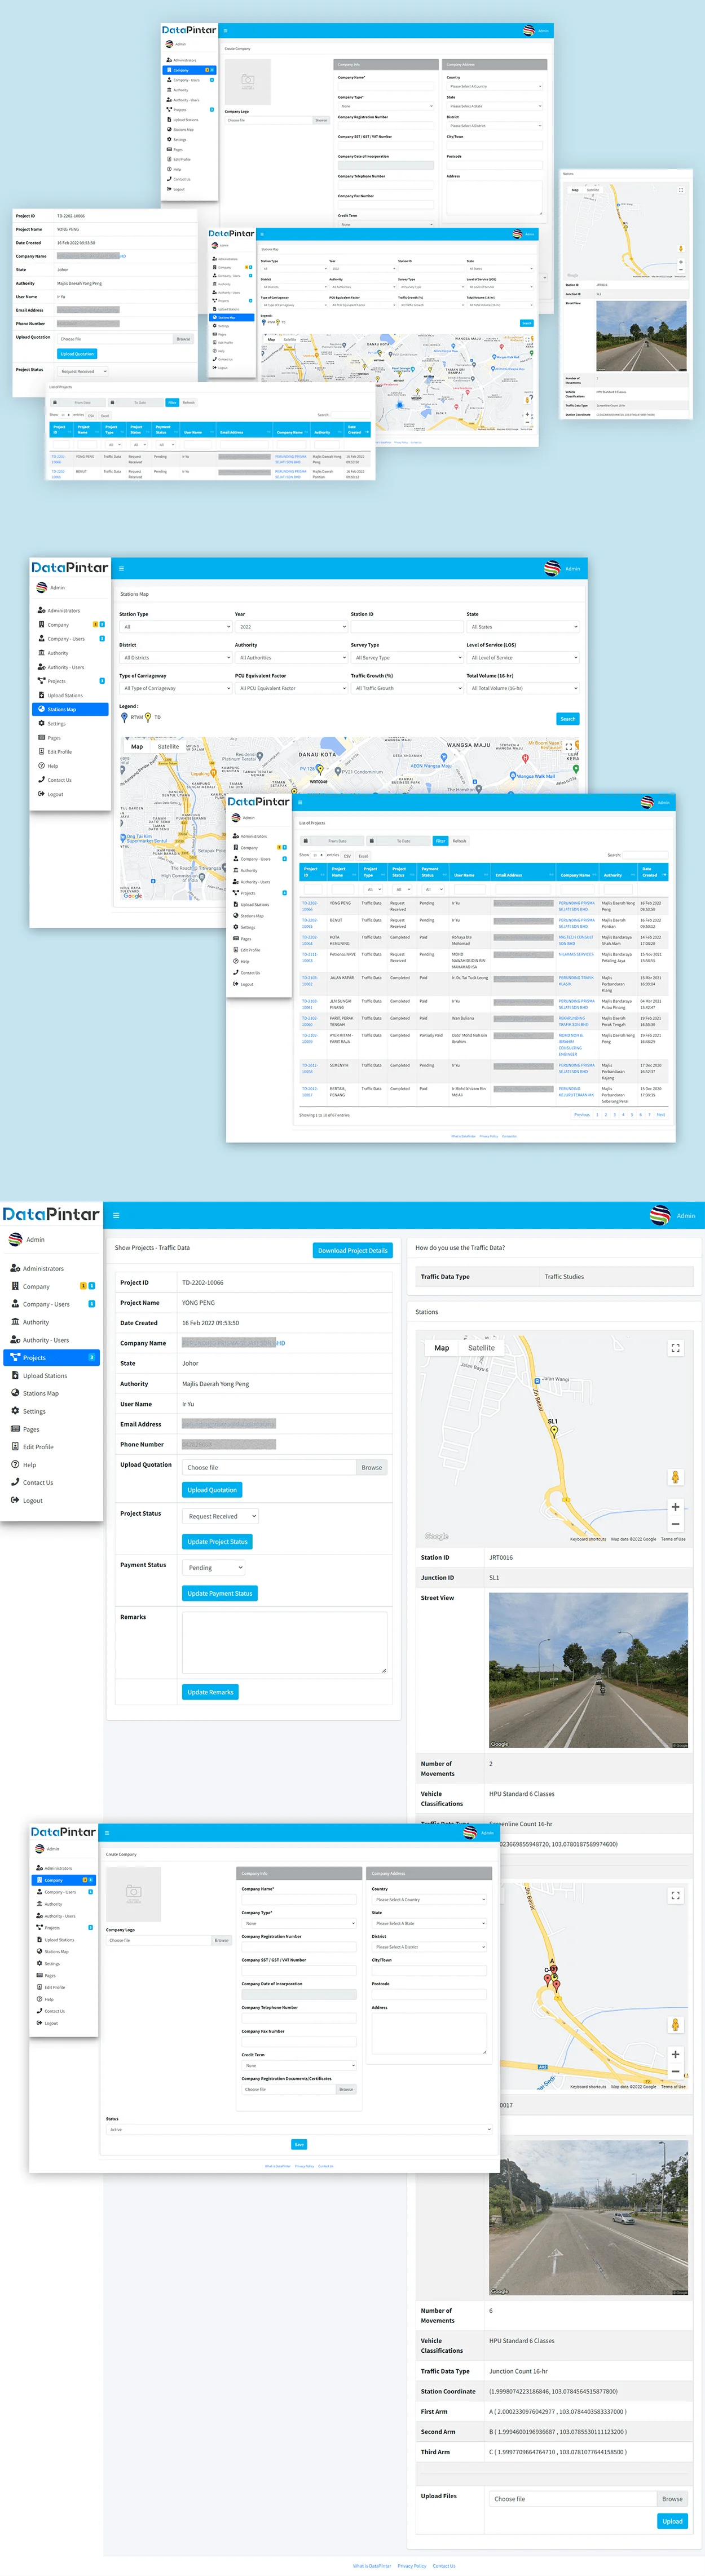Viewport: 705px width, 2576px height.
Task: Click Logout icon in Show Projects page sidebar
Action: [x=16, y=1500]
